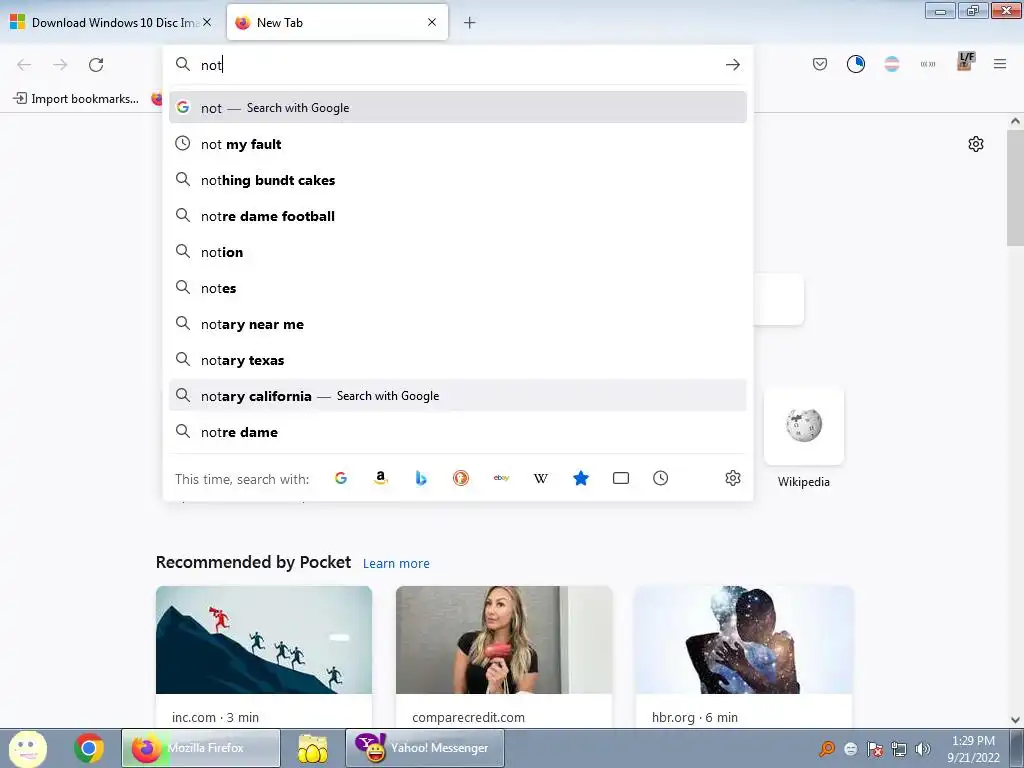Select the New Tab tab
This screenshot has width=1024, height=768.
tap(337, 22)
